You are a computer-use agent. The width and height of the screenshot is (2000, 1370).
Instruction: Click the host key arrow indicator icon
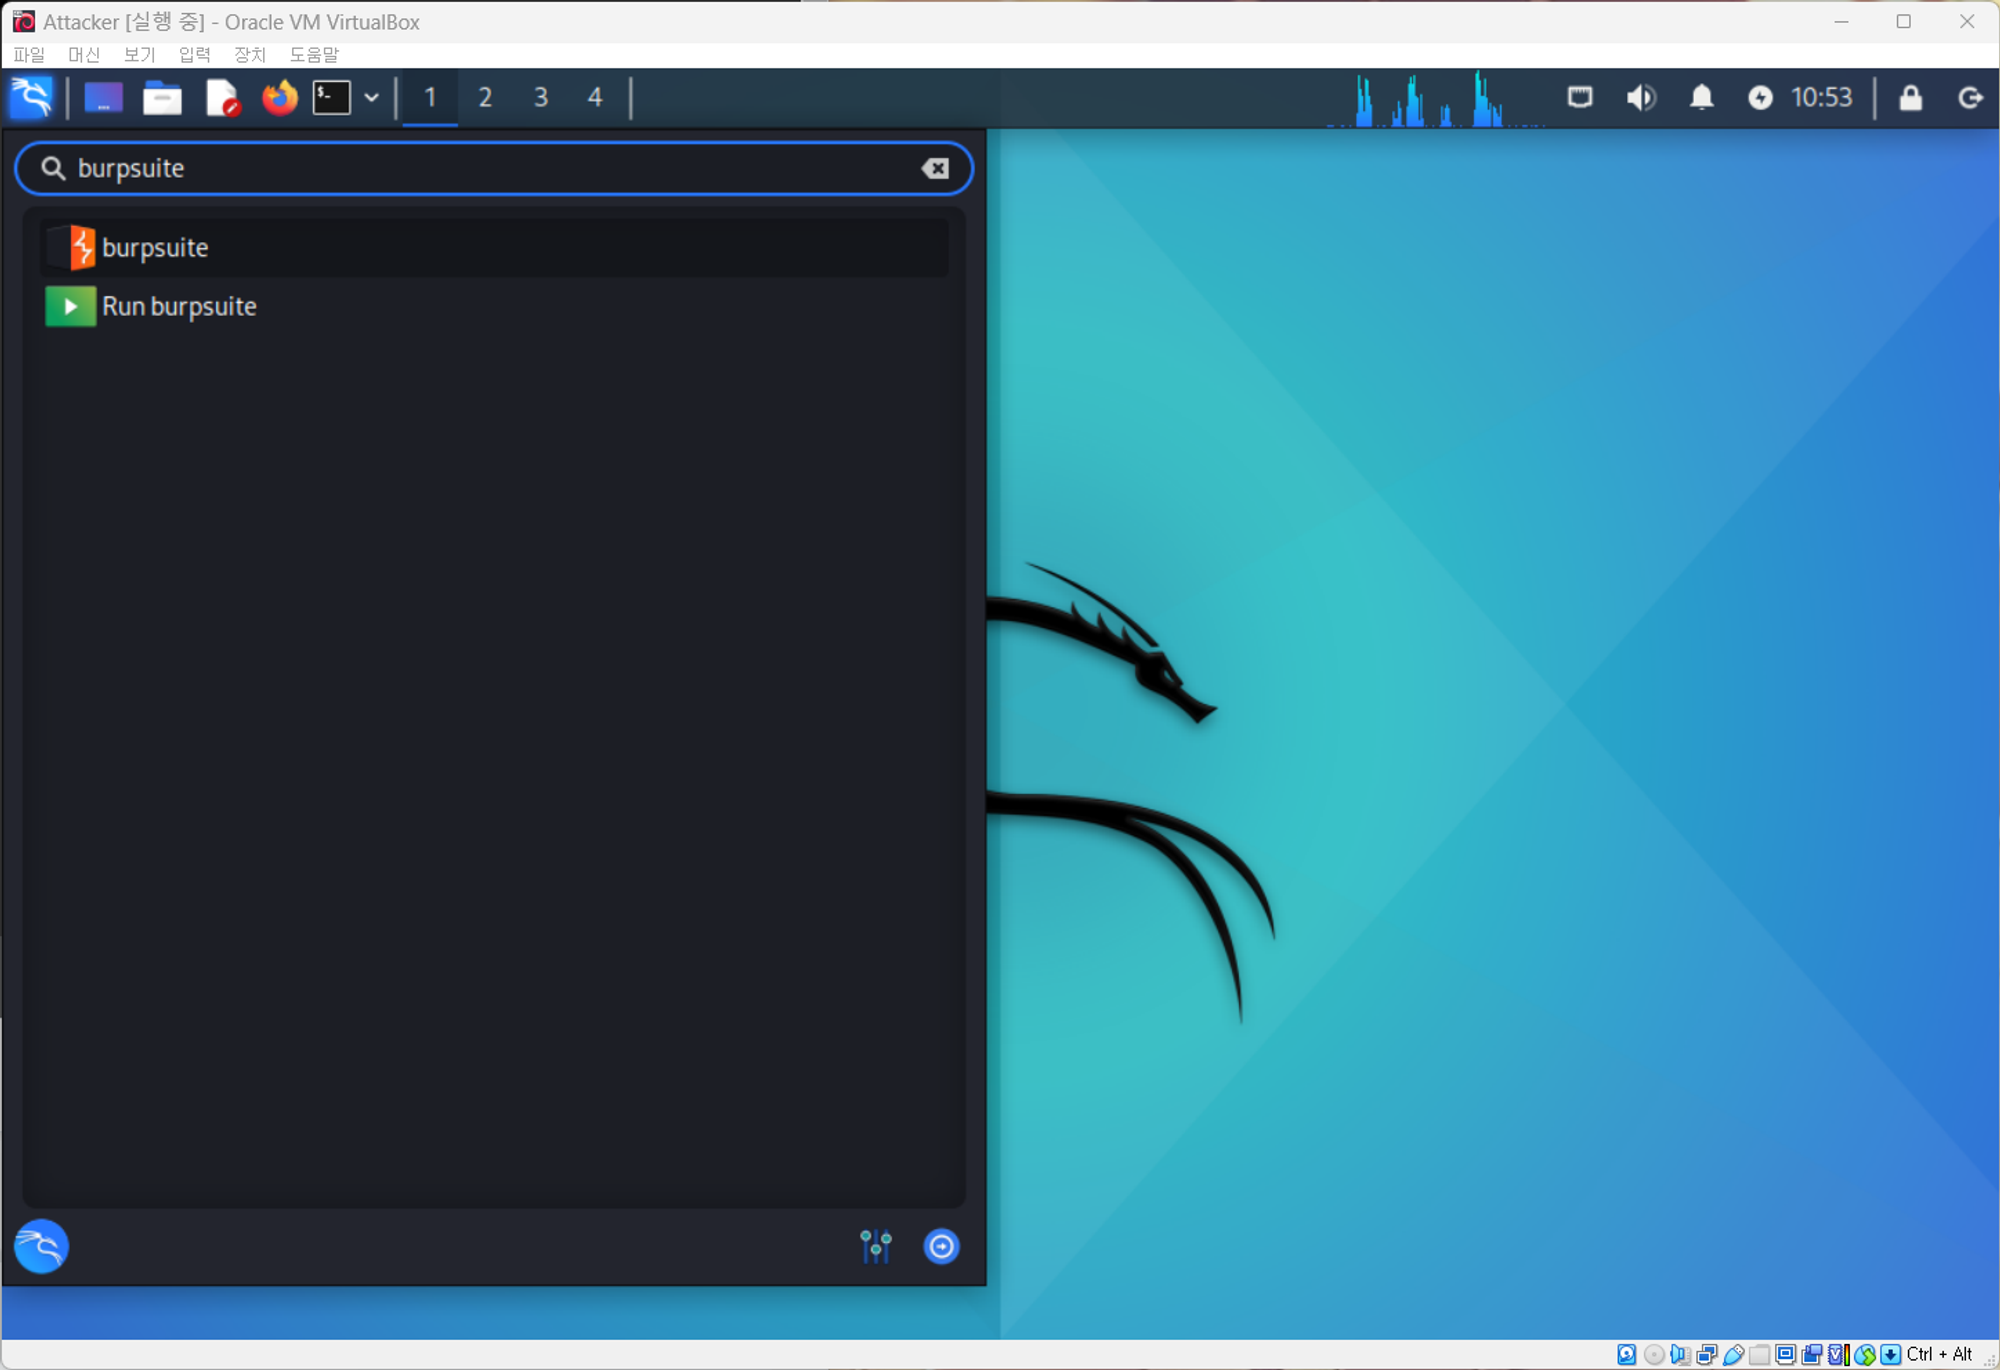tap(1890, 1354)
